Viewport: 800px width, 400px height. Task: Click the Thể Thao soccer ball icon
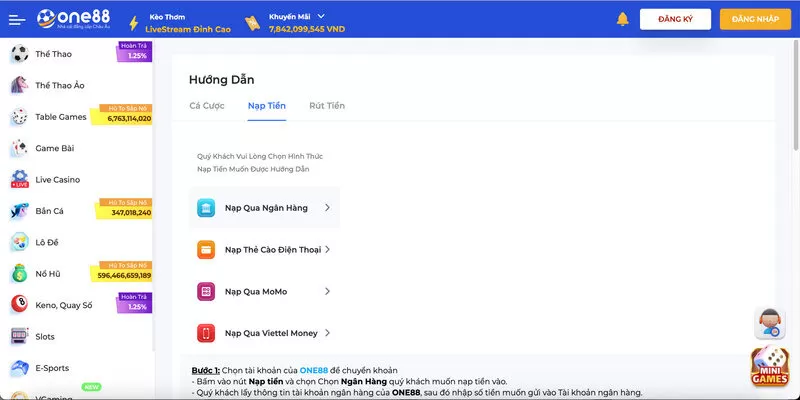pos(19,54)
